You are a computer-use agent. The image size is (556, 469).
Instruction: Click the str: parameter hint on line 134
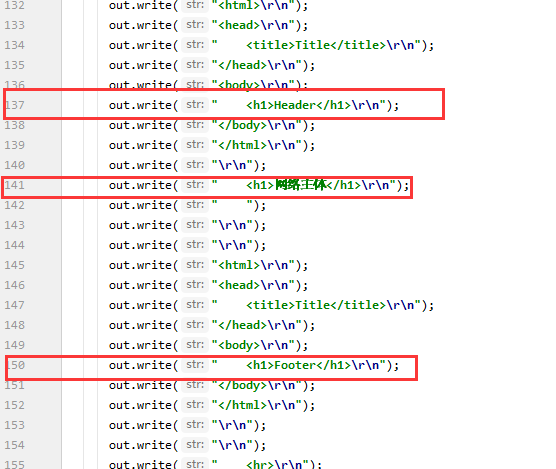[195, 45]
